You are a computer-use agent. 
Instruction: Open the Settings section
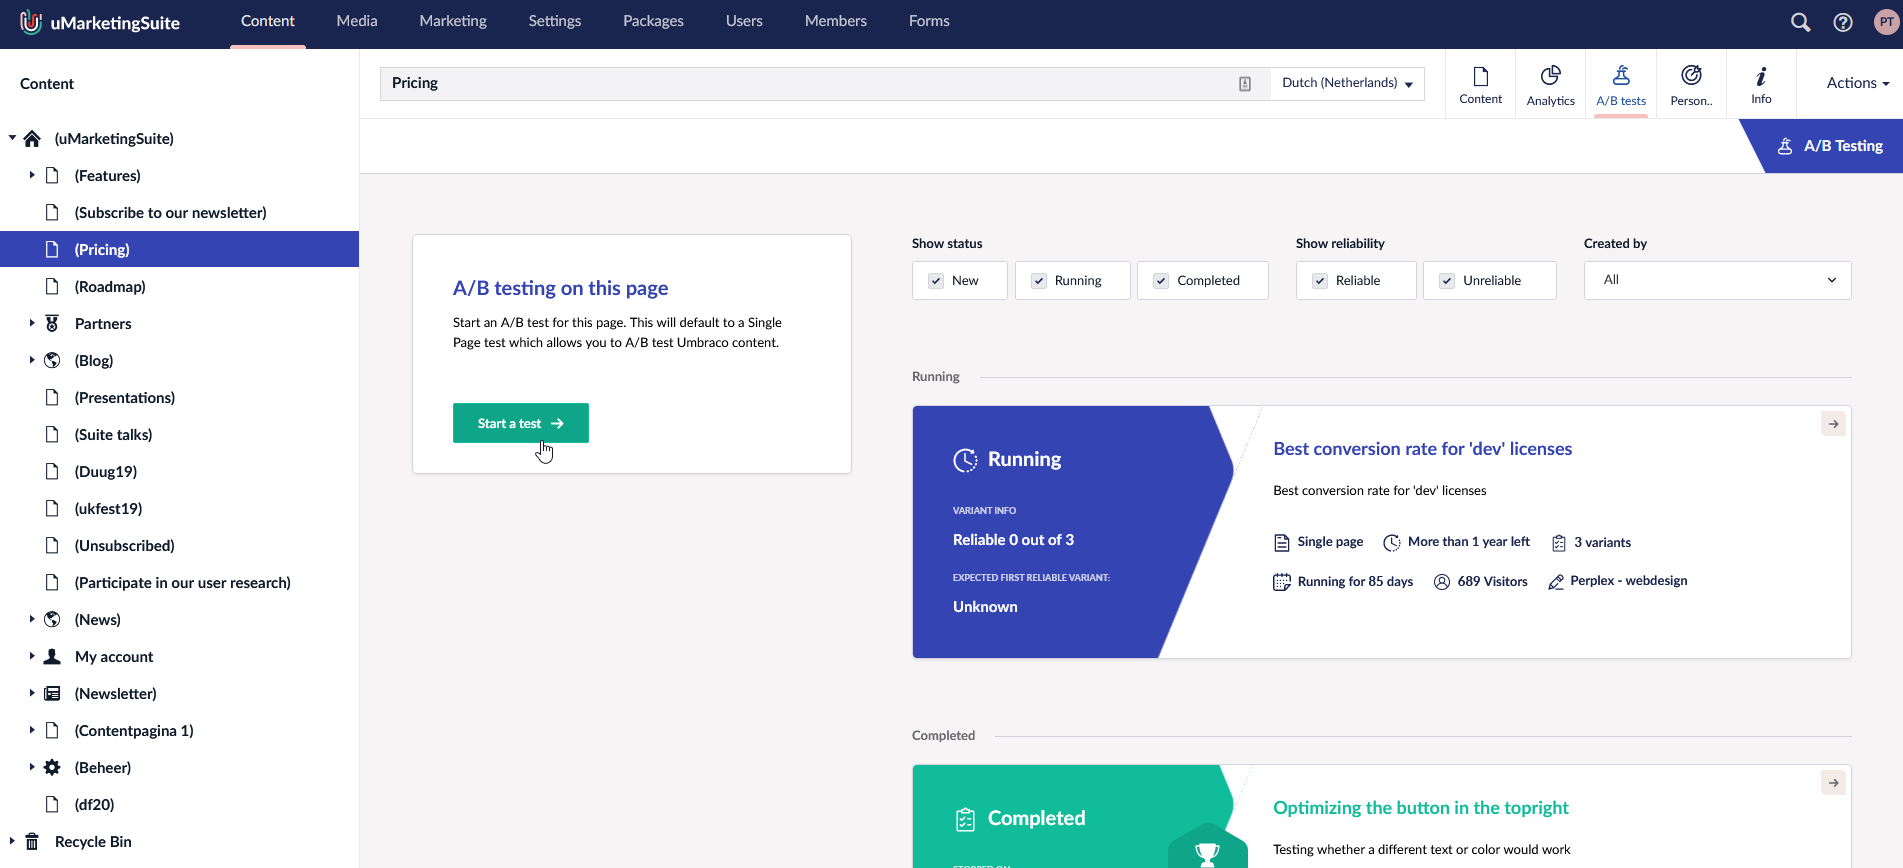point(554,21)
